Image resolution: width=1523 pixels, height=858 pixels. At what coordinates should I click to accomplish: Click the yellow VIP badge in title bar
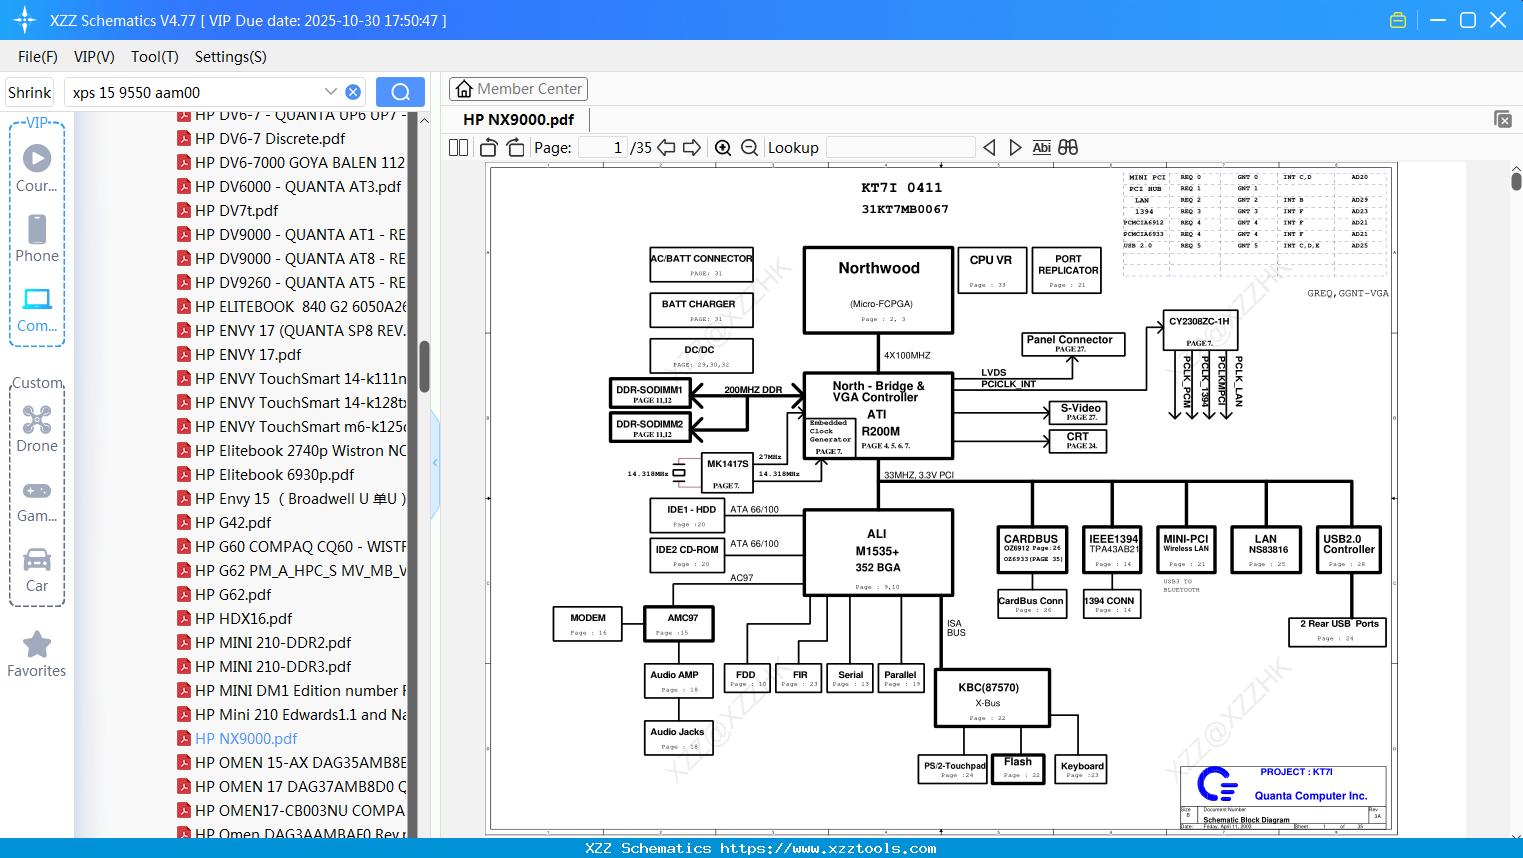1398,20
